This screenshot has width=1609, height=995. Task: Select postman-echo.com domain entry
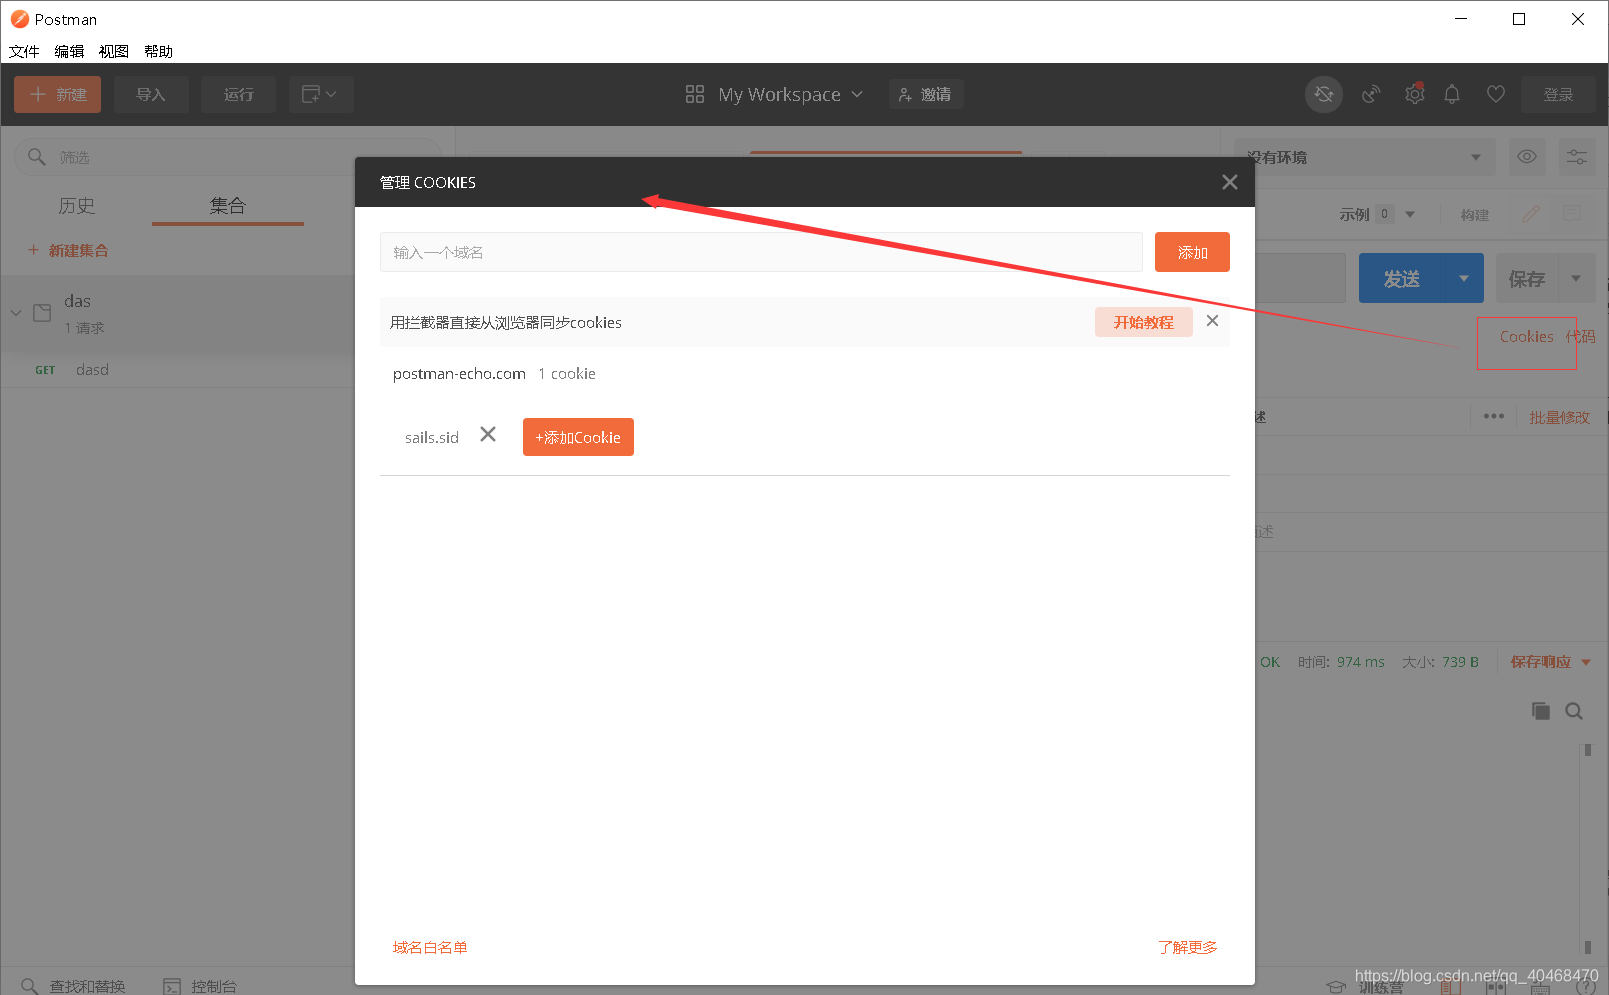(x=459, y=373)
